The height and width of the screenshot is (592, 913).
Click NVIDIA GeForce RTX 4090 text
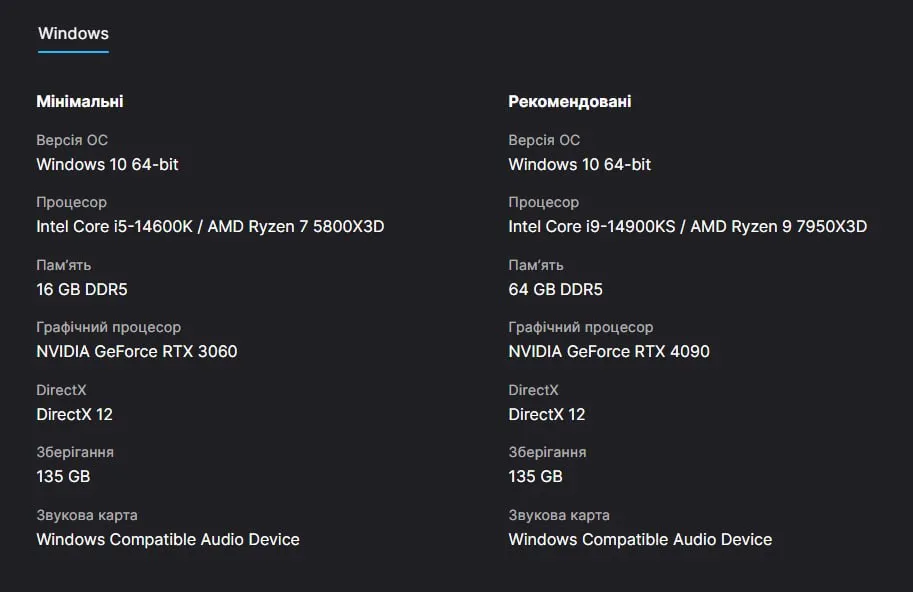(x=609, y=352)
